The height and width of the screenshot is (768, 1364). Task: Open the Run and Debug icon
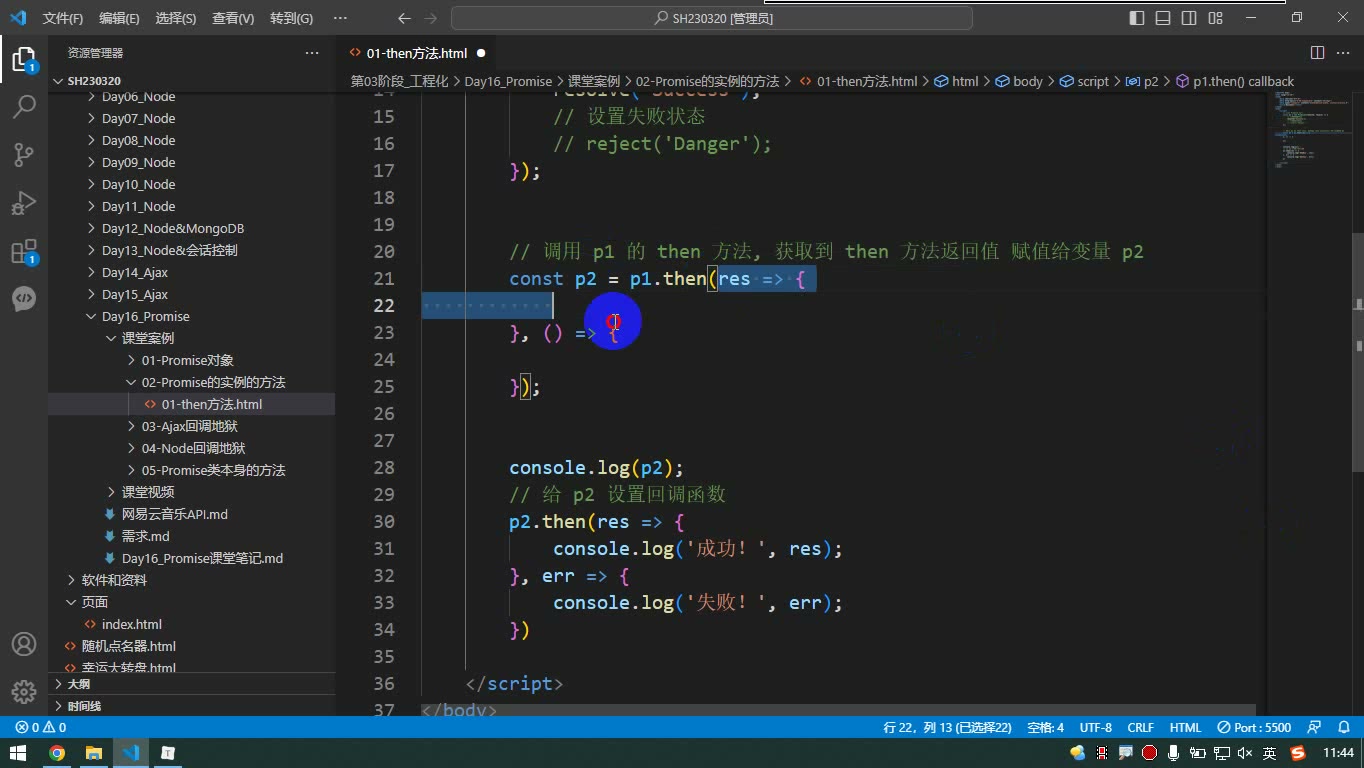[x=24, y=202]
